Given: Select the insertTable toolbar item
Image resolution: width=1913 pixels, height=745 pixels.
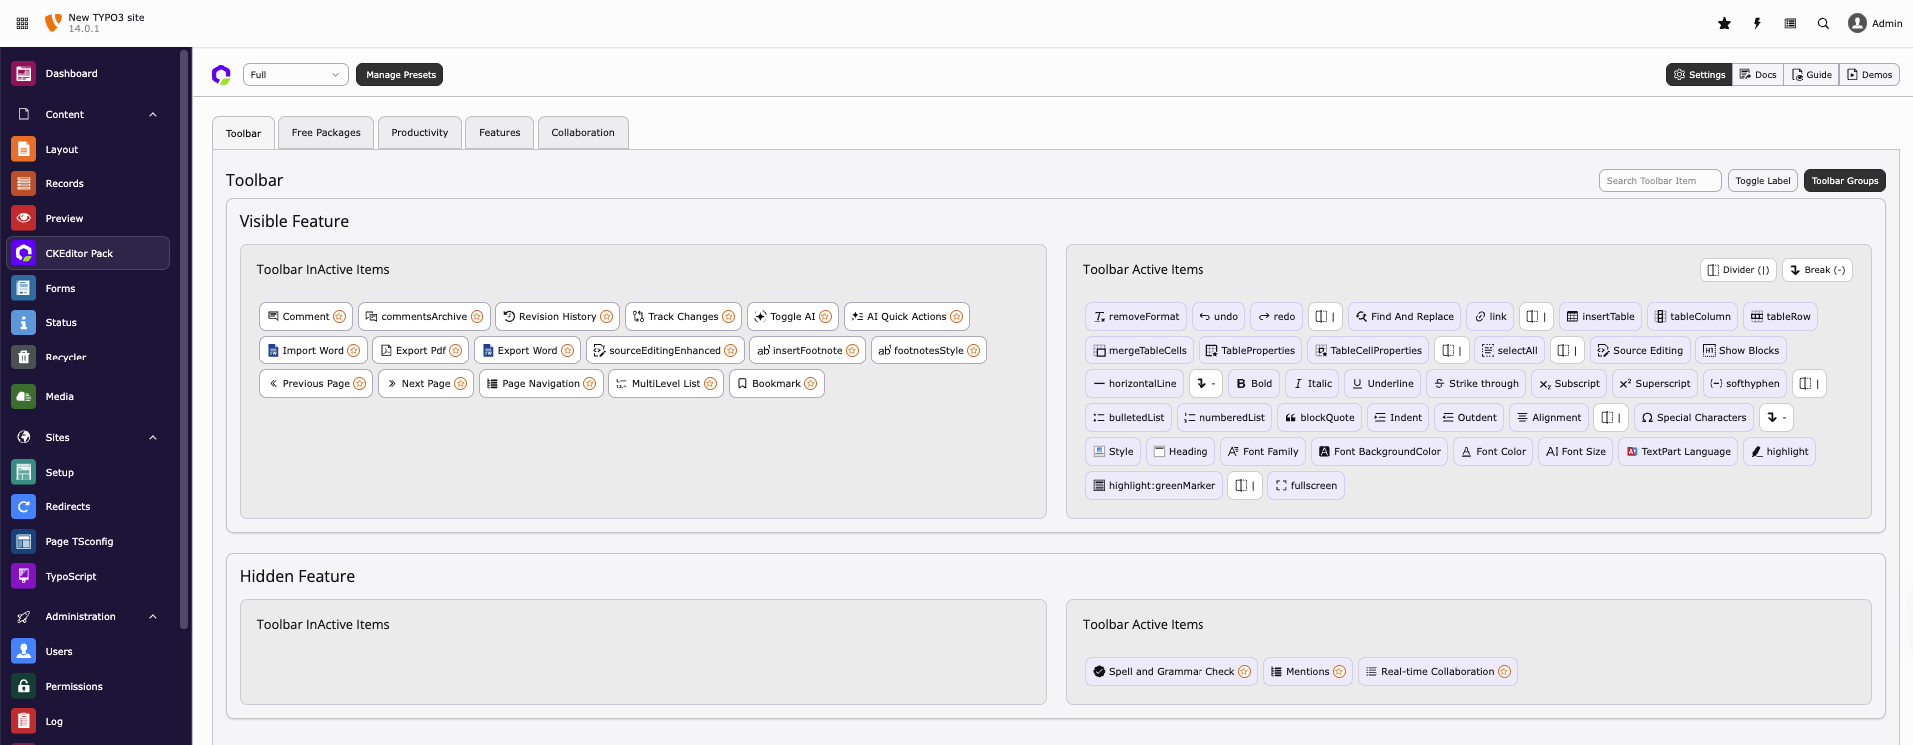Looking at the screenshot, I should click(x=1599, y=317).
